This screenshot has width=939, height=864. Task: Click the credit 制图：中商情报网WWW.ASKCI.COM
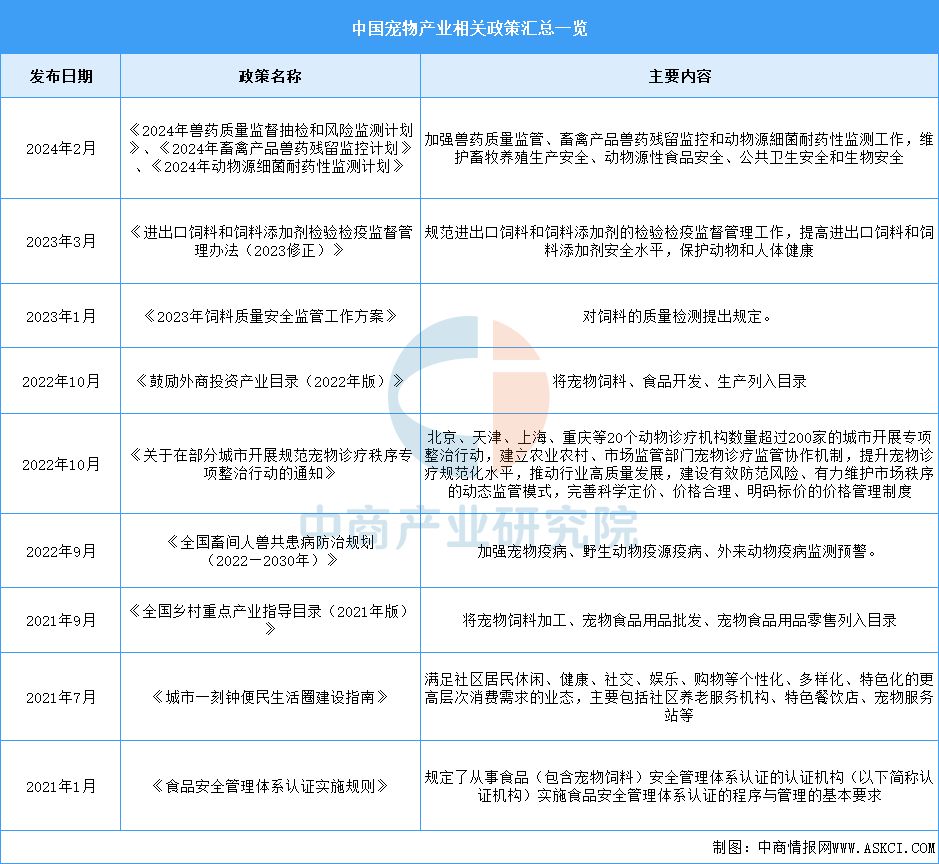click(823, 847)
